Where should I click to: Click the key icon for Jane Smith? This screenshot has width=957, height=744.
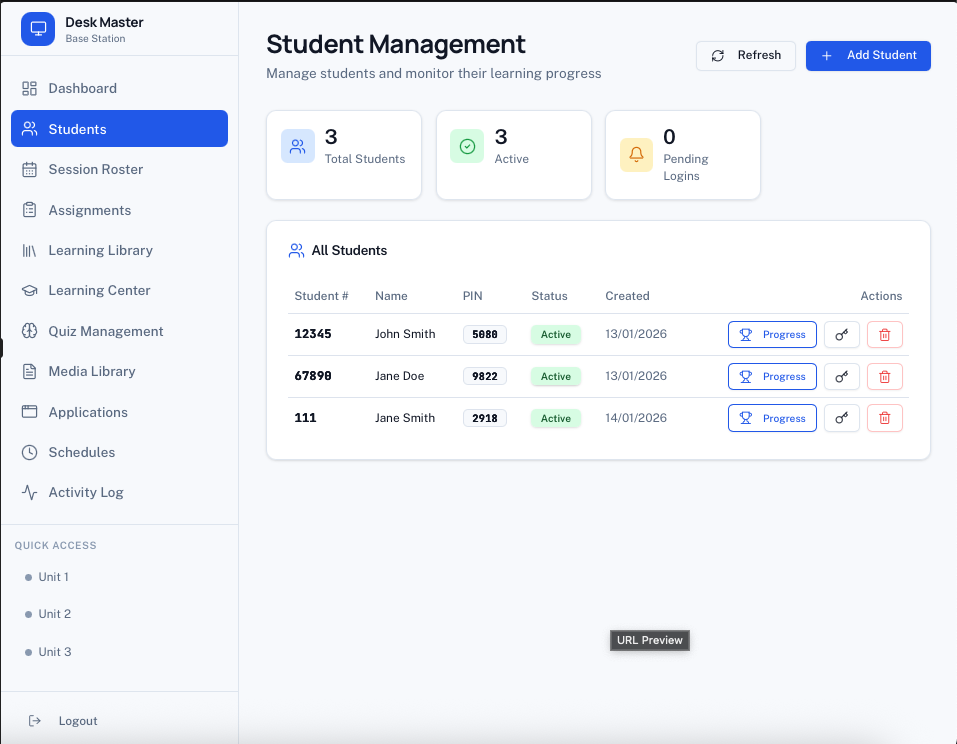841,418
